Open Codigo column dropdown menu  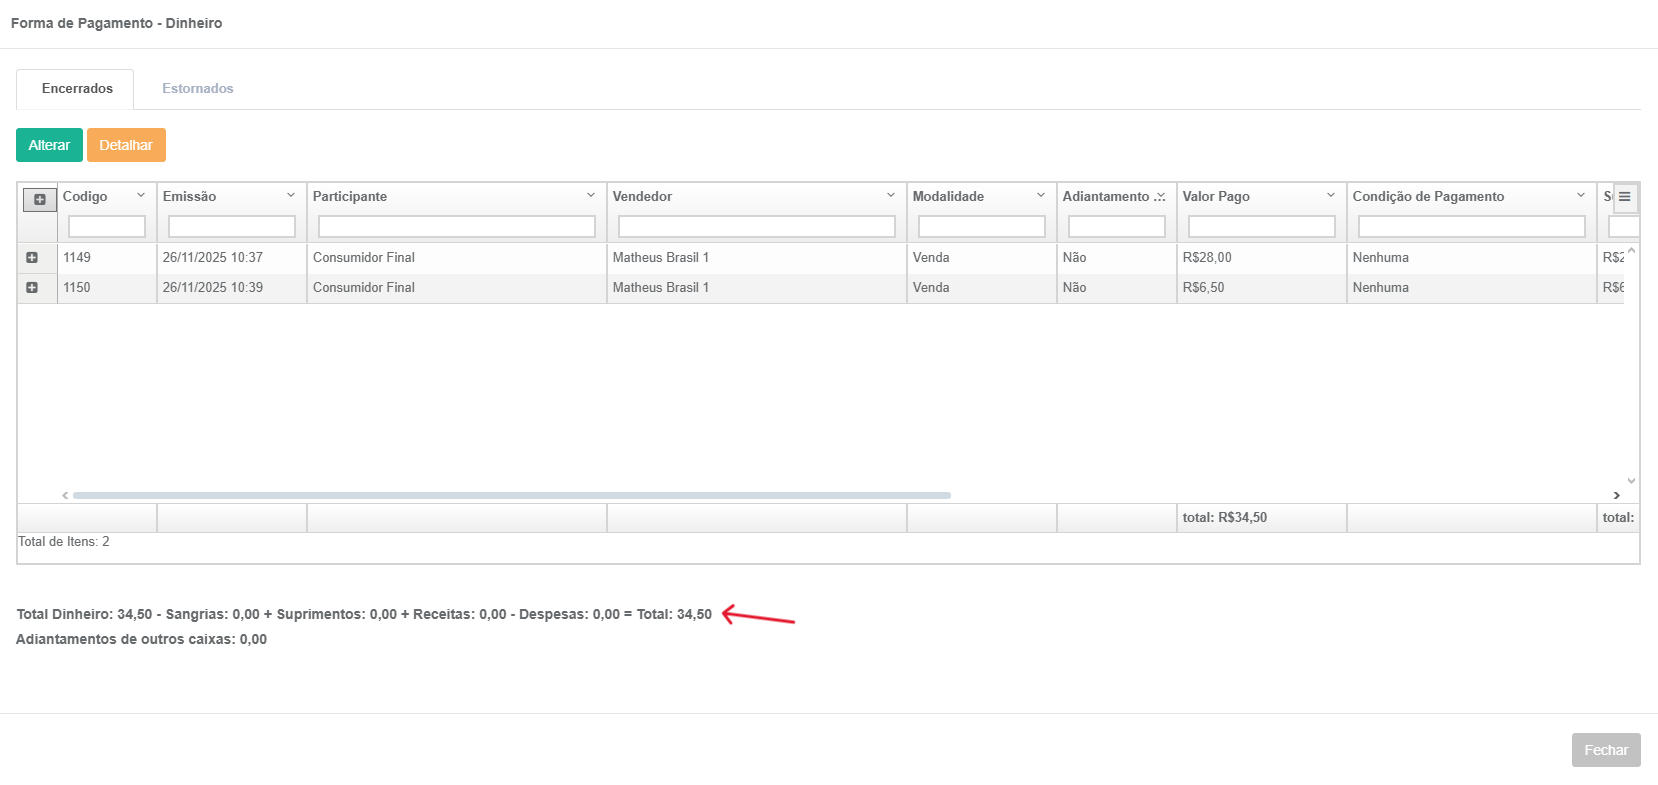coord(141,196)
